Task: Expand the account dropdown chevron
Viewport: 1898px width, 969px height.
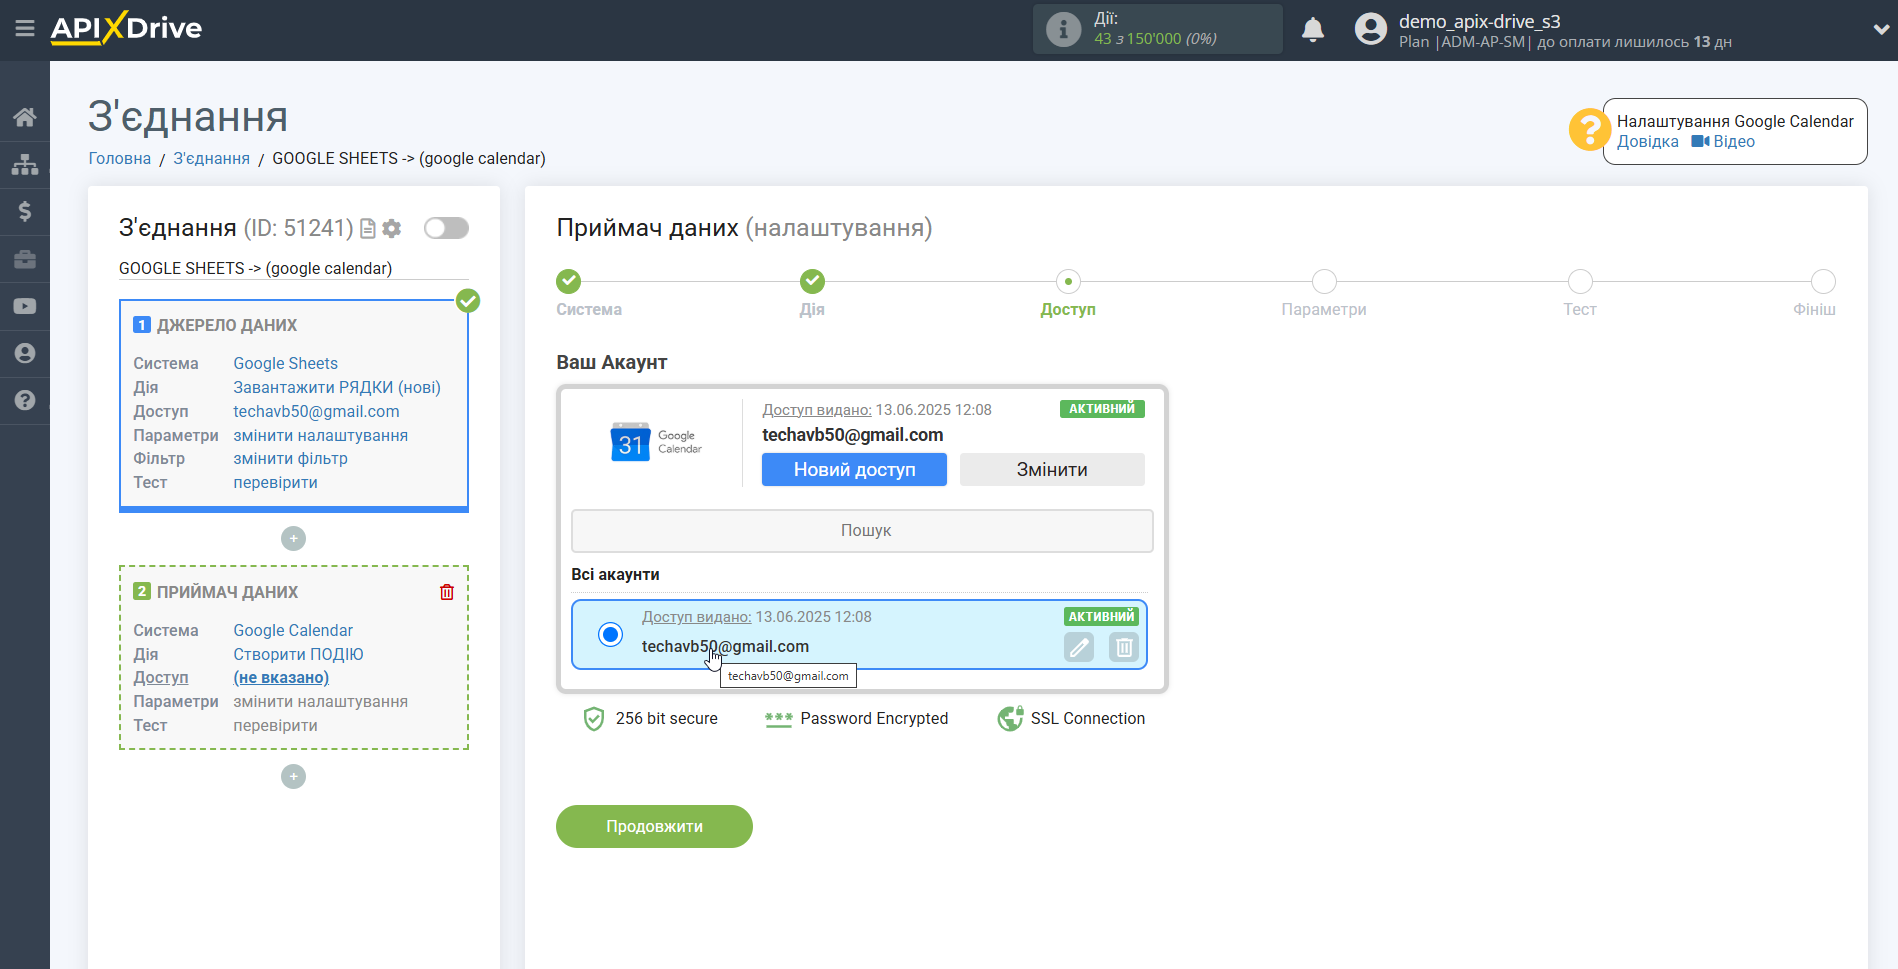Action: 1880,29
